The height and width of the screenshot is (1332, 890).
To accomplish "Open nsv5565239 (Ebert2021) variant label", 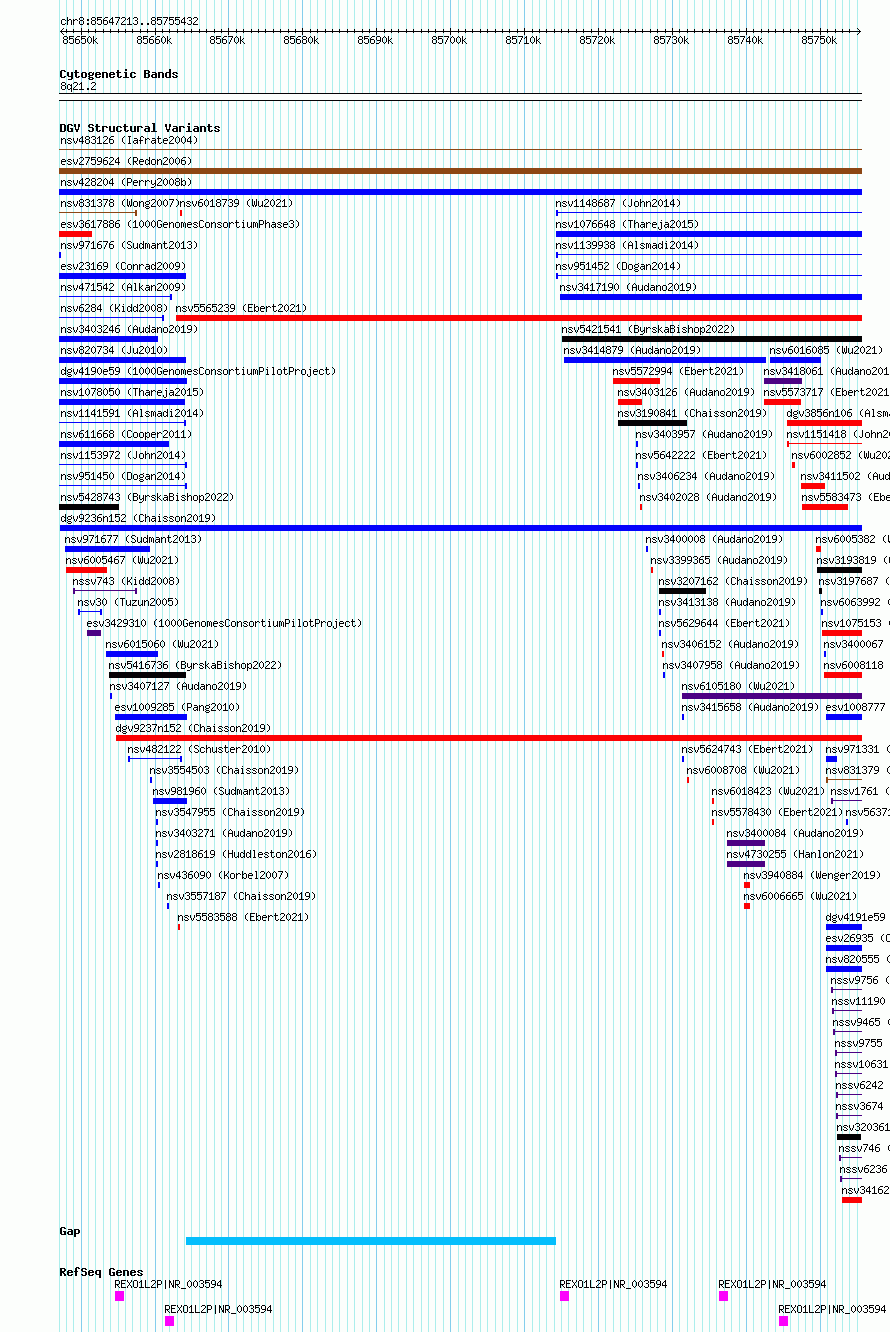I will tap(242, 308).
